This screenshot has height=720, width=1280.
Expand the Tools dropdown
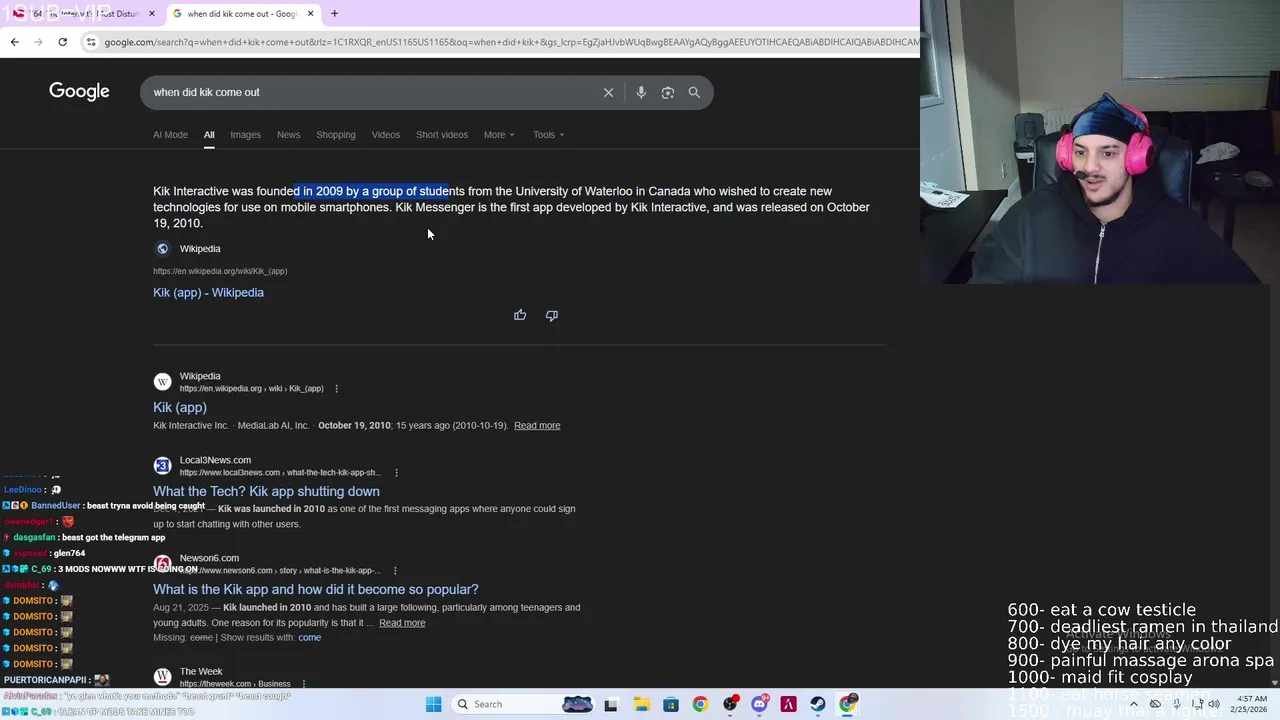548,135
